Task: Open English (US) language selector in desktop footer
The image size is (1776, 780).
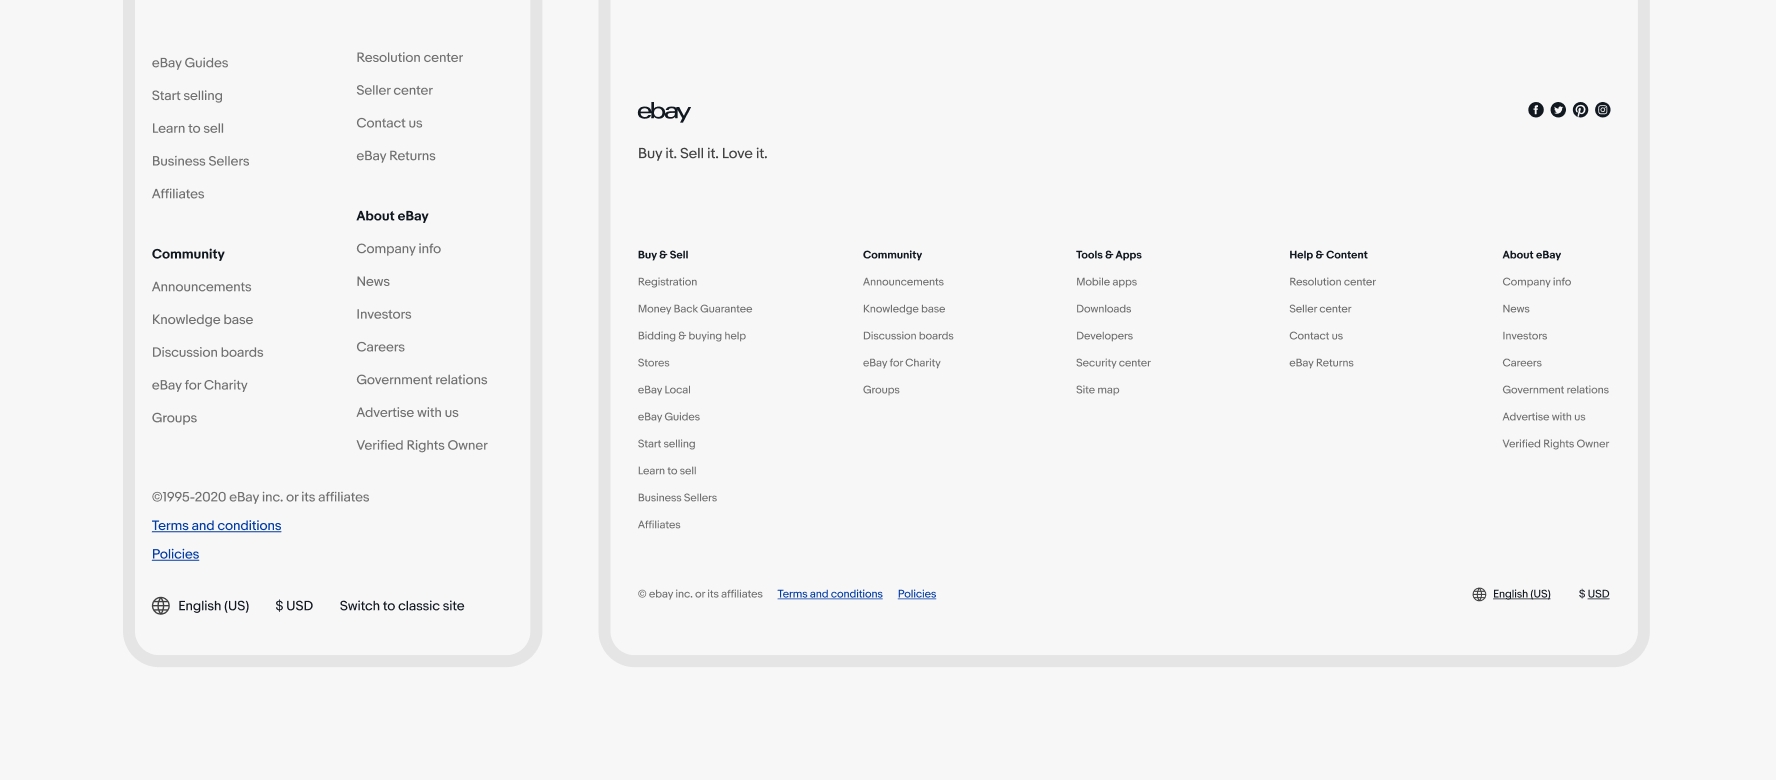Action: click(x=1521, y=594)
